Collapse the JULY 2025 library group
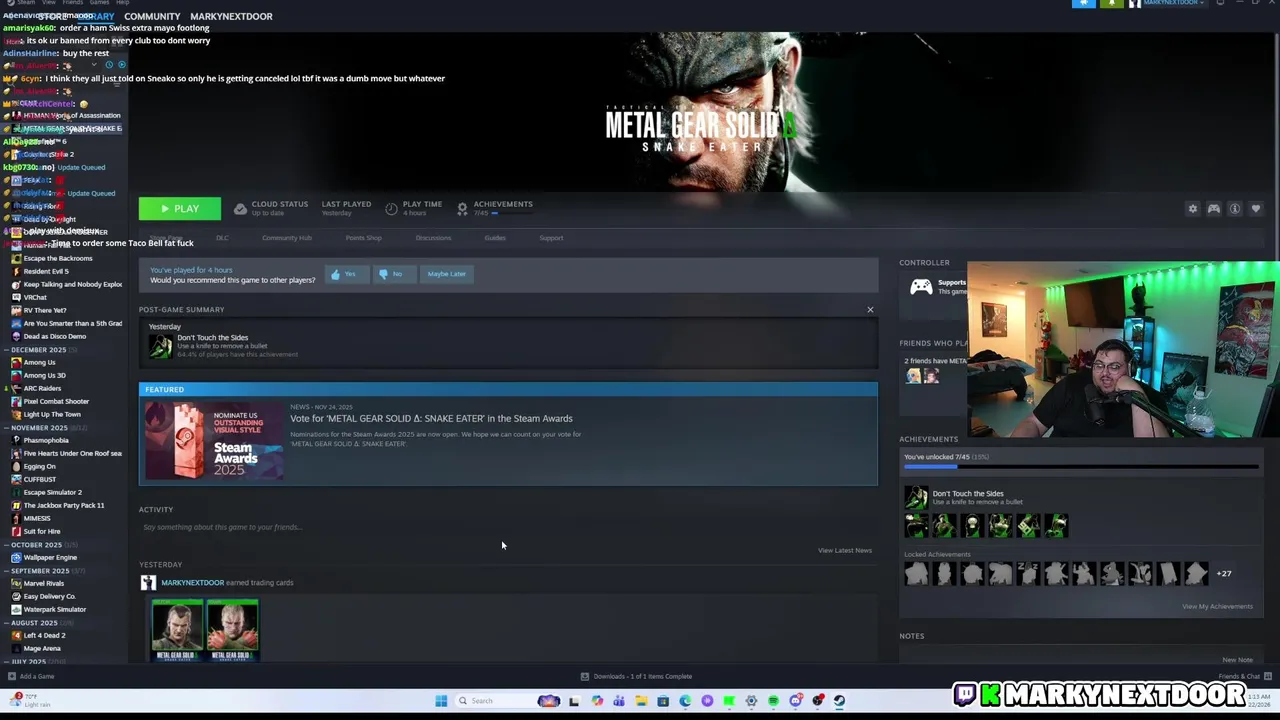Viewport: 1280px width, 720px height. coord(6,661)
